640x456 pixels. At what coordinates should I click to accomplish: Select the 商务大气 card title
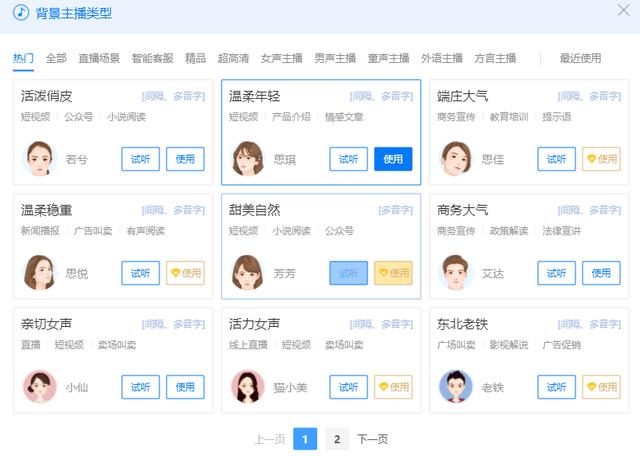[462, 210]
